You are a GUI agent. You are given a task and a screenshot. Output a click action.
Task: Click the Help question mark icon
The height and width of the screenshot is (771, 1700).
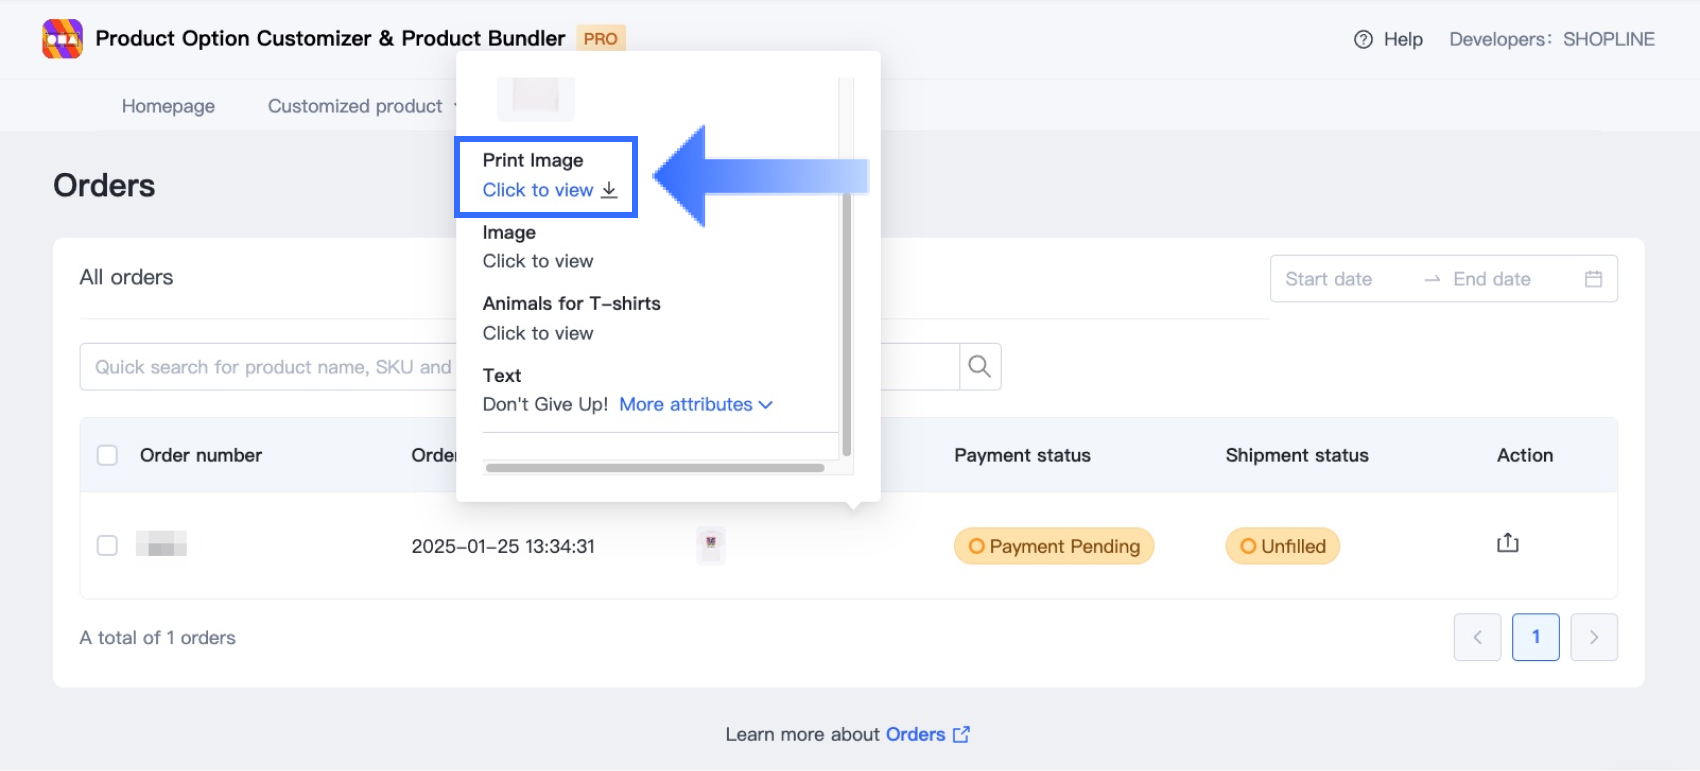[1363, 39]
